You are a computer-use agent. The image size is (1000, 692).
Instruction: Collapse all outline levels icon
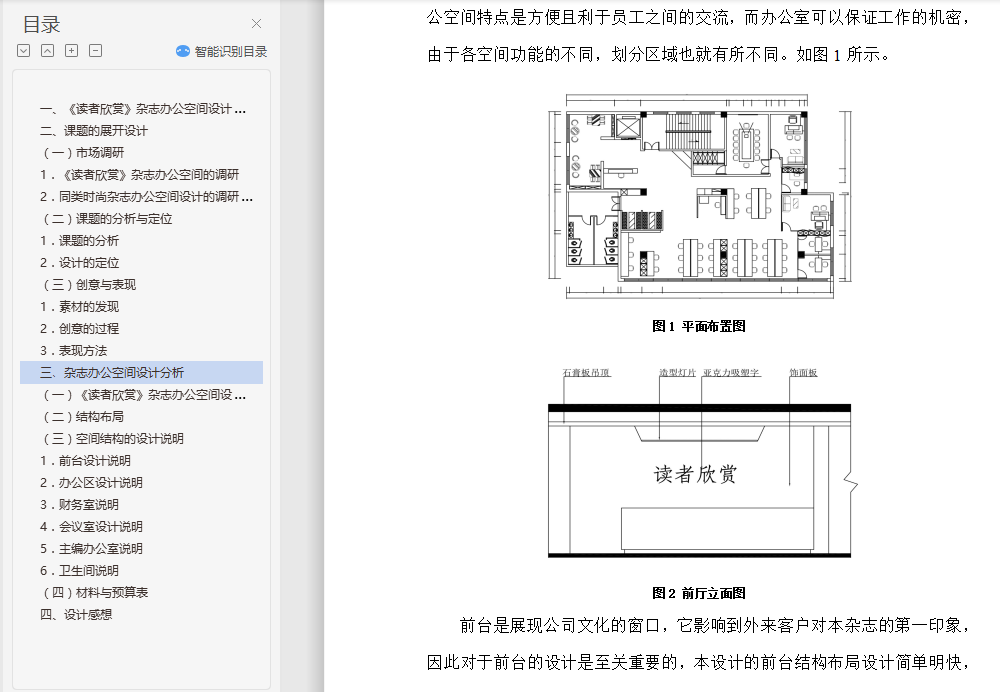coord(47,51)
